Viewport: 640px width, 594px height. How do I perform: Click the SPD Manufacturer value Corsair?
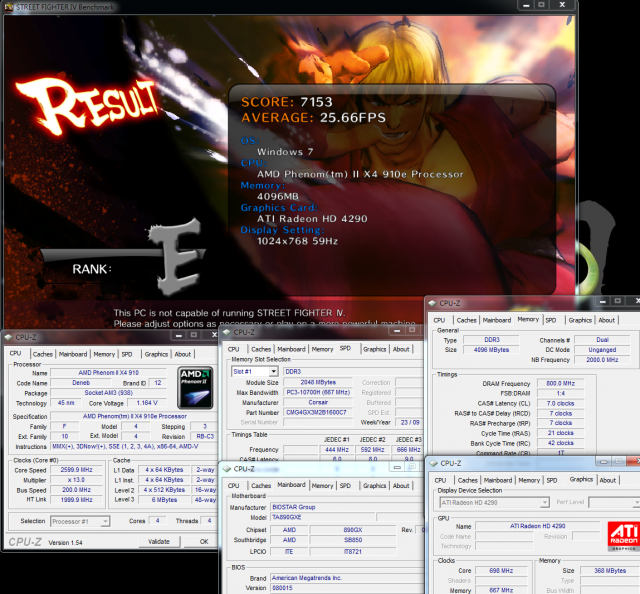pos(318,403)
